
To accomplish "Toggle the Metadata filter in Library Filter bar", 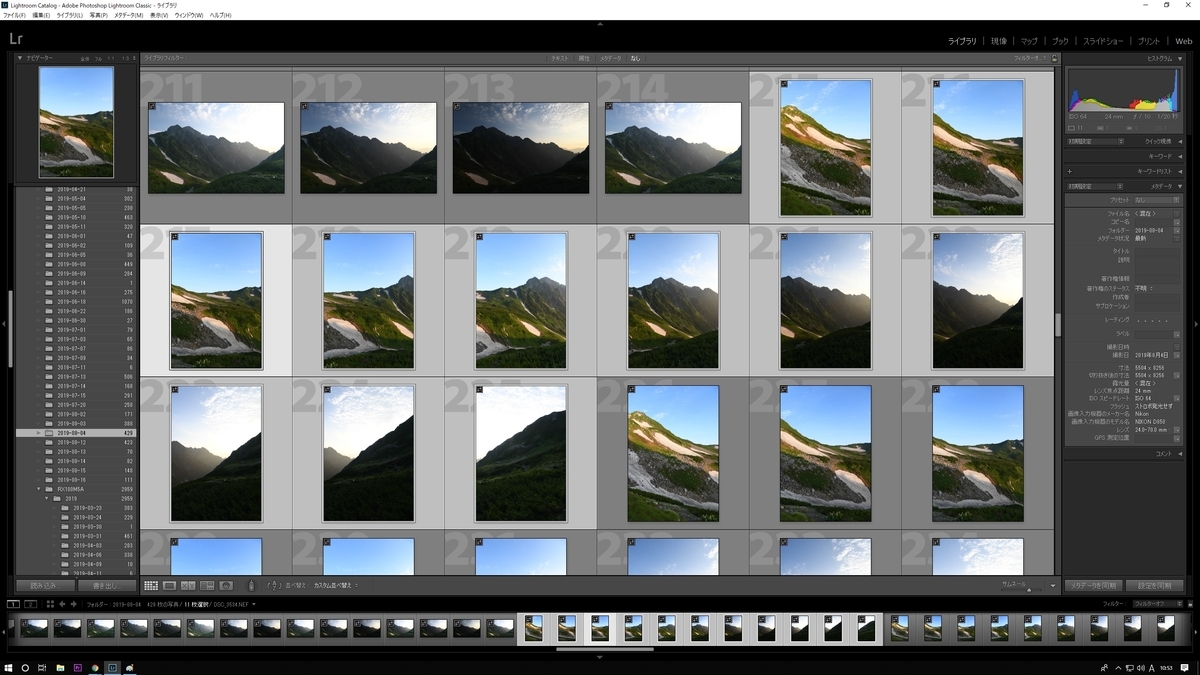I will pyautogui.click(x=610, y=59).
